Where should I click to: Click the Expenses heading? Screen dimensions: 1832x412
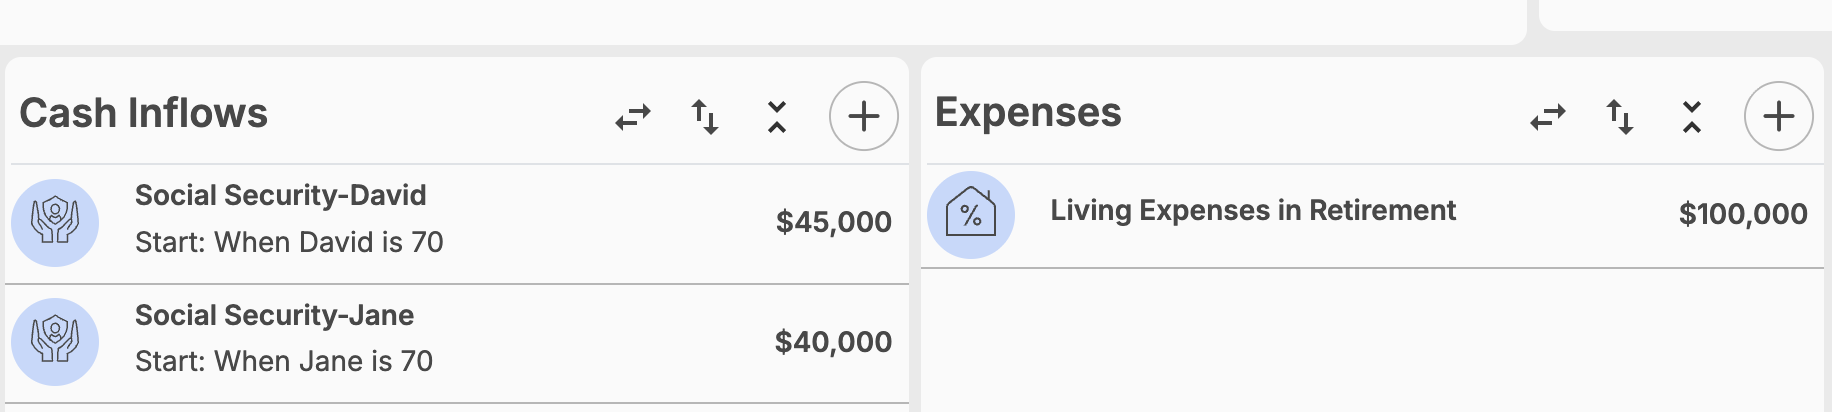point(1028,112)
